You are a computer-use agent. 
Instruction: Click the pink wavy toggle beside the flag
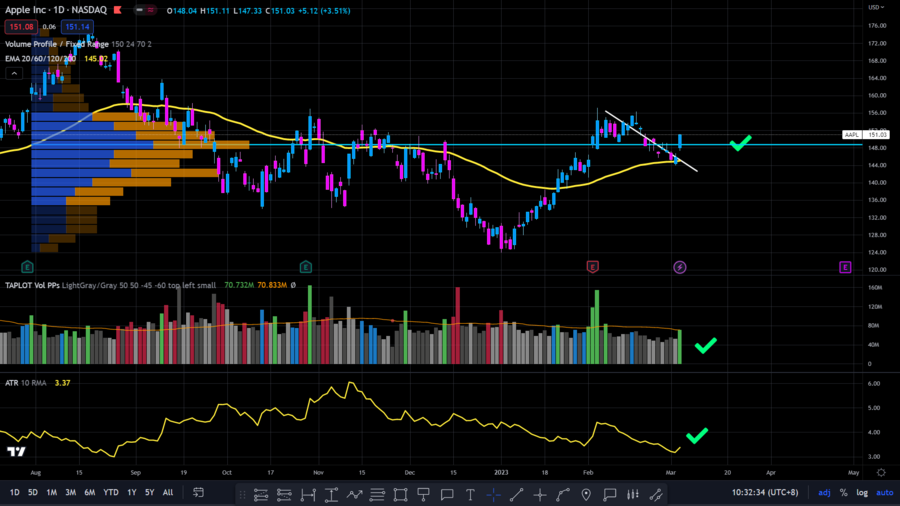click(151, 10)
